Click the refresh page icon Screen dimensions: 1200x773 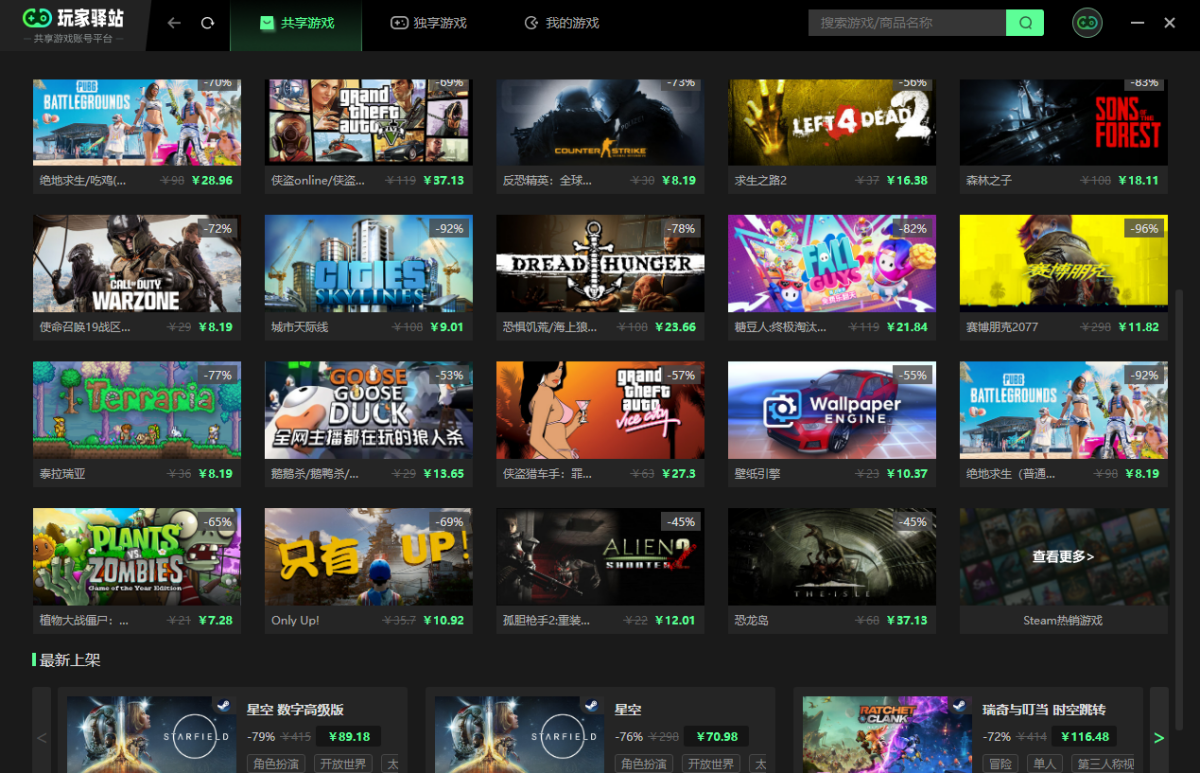208,22
